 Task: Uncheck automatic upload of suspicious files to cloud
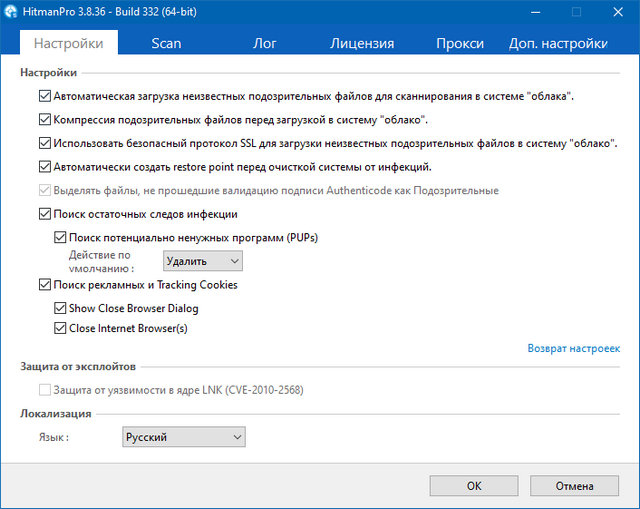(x=44, y=97)
